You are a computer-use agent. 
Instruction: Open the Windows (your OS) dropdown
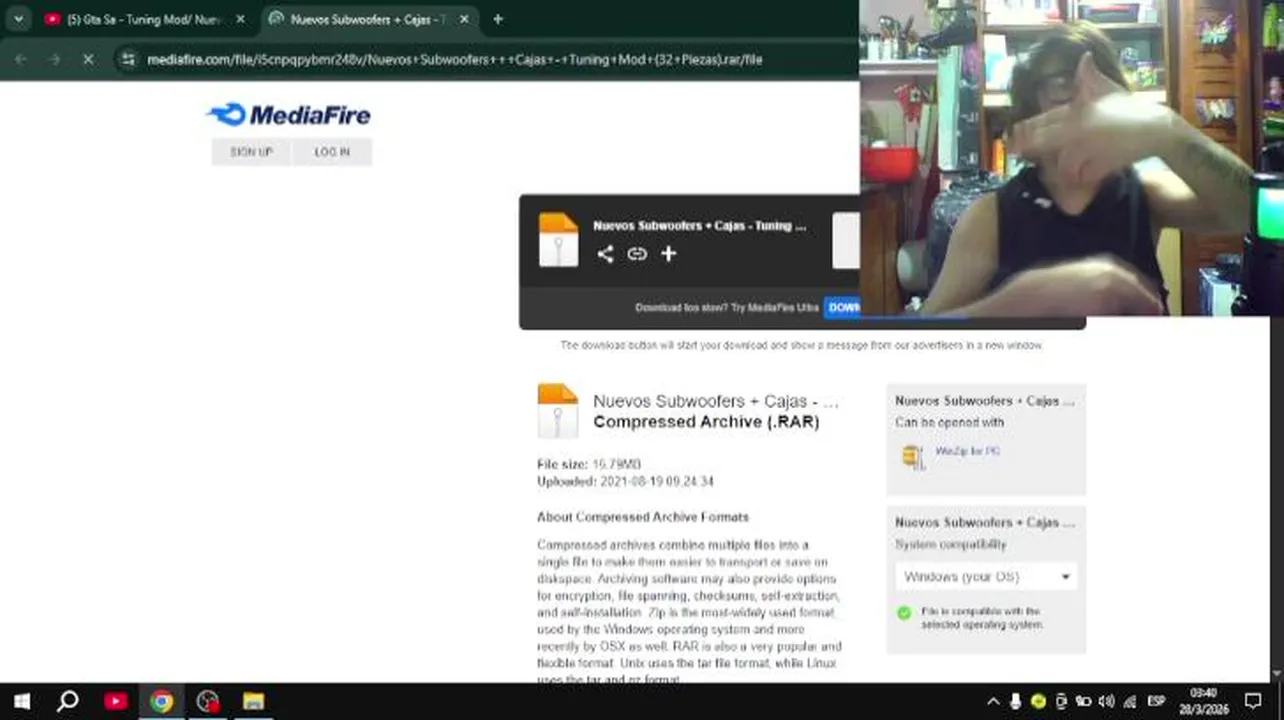click(x=986, y=577)
